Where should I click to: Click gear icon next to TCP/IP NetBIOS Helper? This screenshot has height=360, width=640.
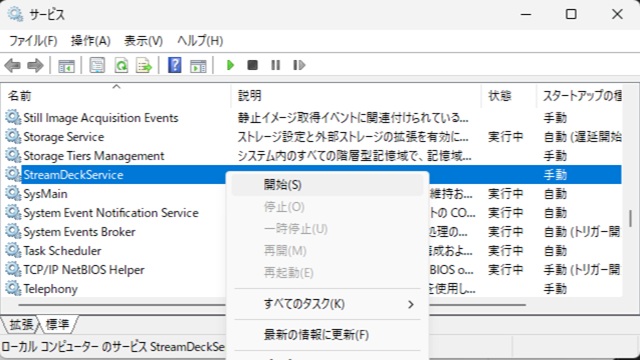(x=13, y=269)
